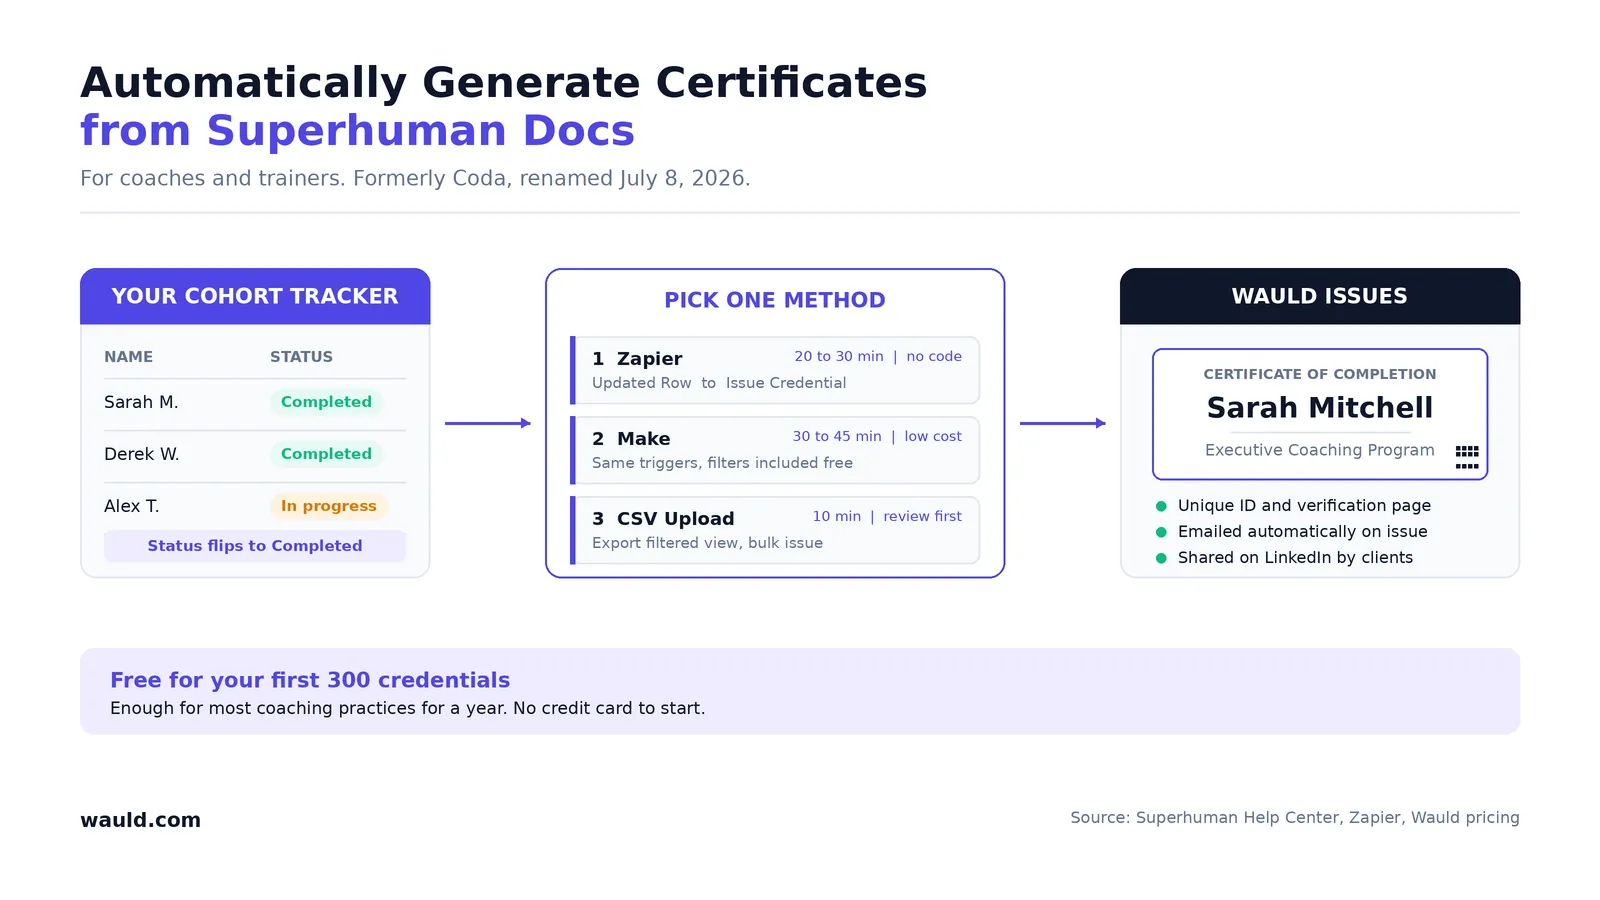Click Executive Coaching Program text
The height and width of the screenshot is (900, 1600).
tap(1320, 450)
